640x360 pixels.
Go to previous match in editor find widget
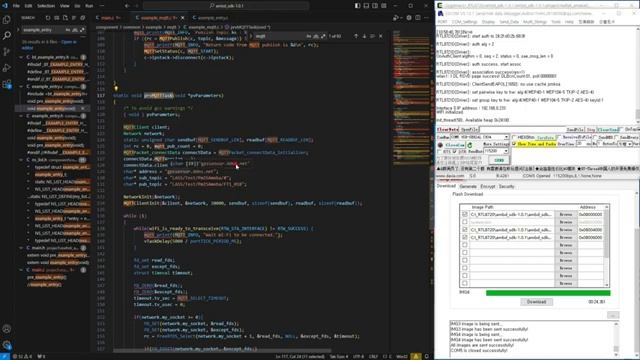click(x=356, y=36)
